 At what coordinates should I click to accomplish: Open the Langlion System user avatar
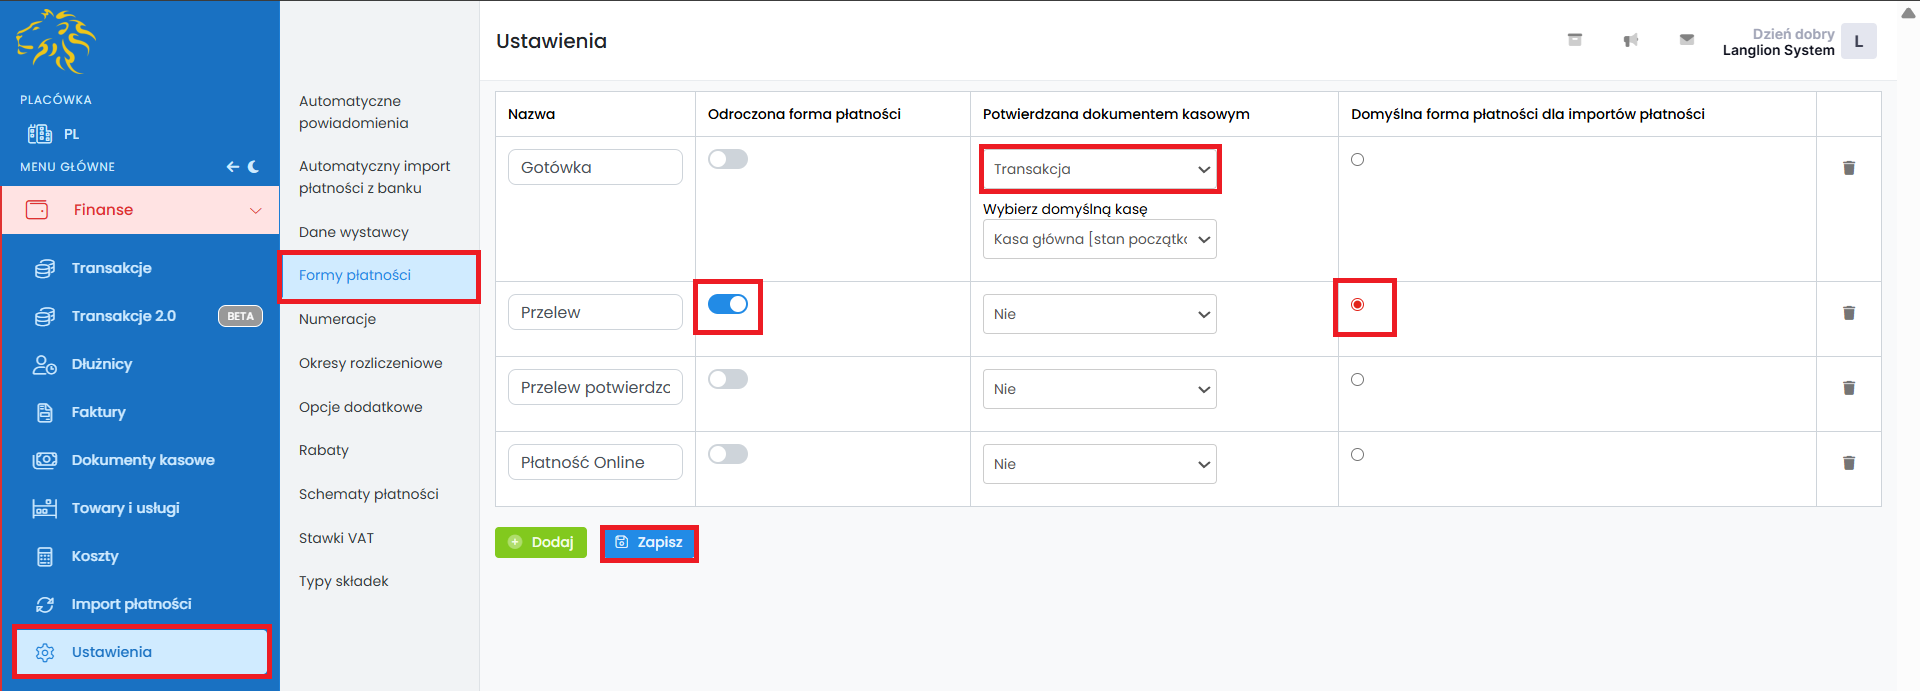coord(1858,42)
